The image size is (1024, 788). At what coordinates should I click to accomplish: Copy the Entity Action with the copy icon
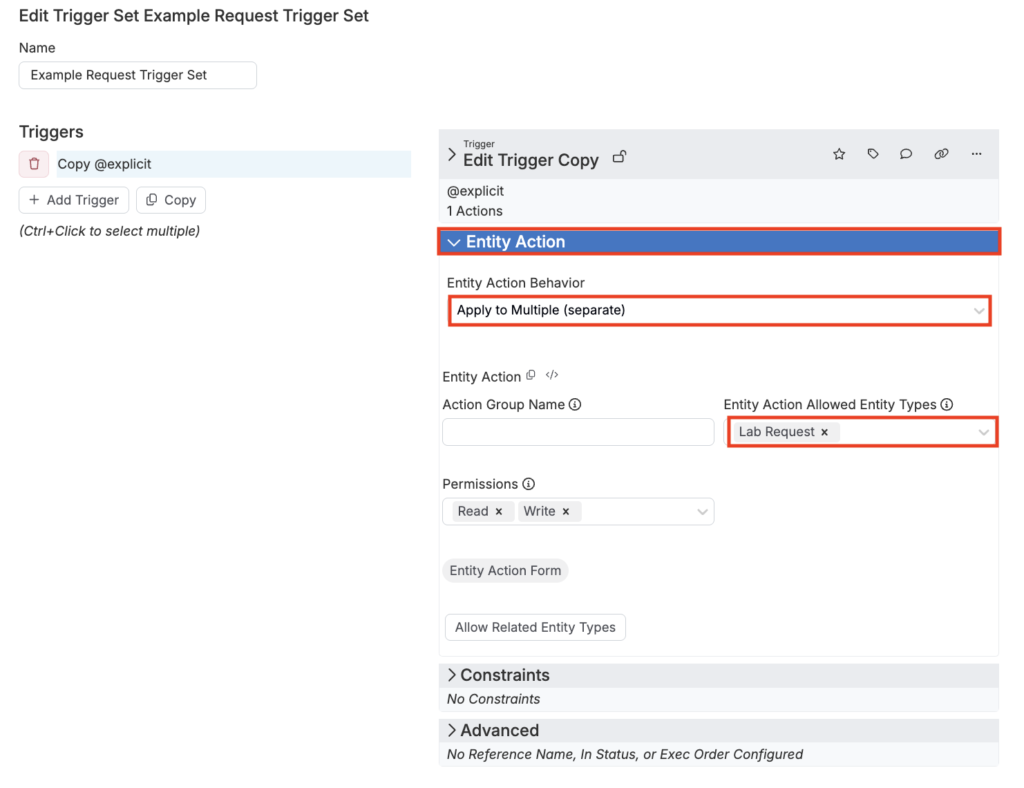(531, 375)
